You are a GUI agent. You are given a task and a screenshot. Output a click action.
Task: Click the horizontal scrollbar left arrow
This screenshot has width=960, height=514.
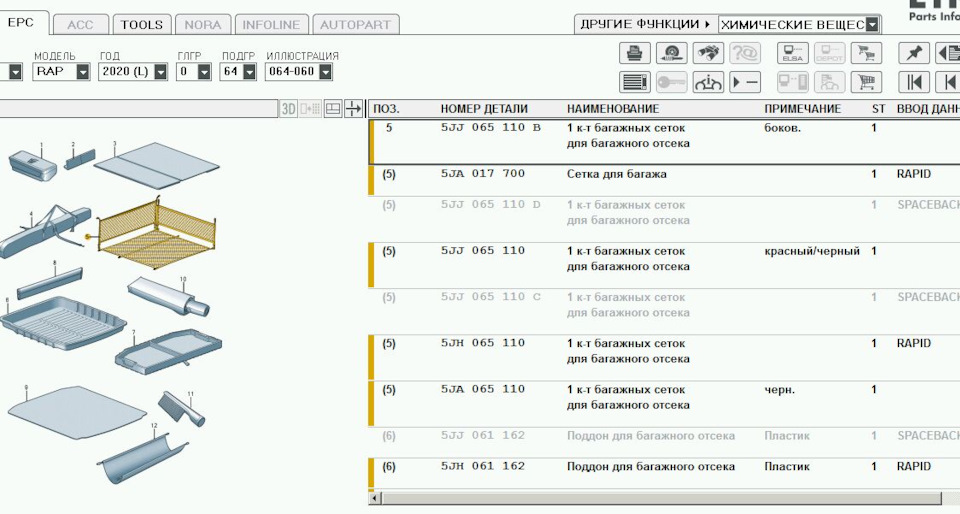375,497
